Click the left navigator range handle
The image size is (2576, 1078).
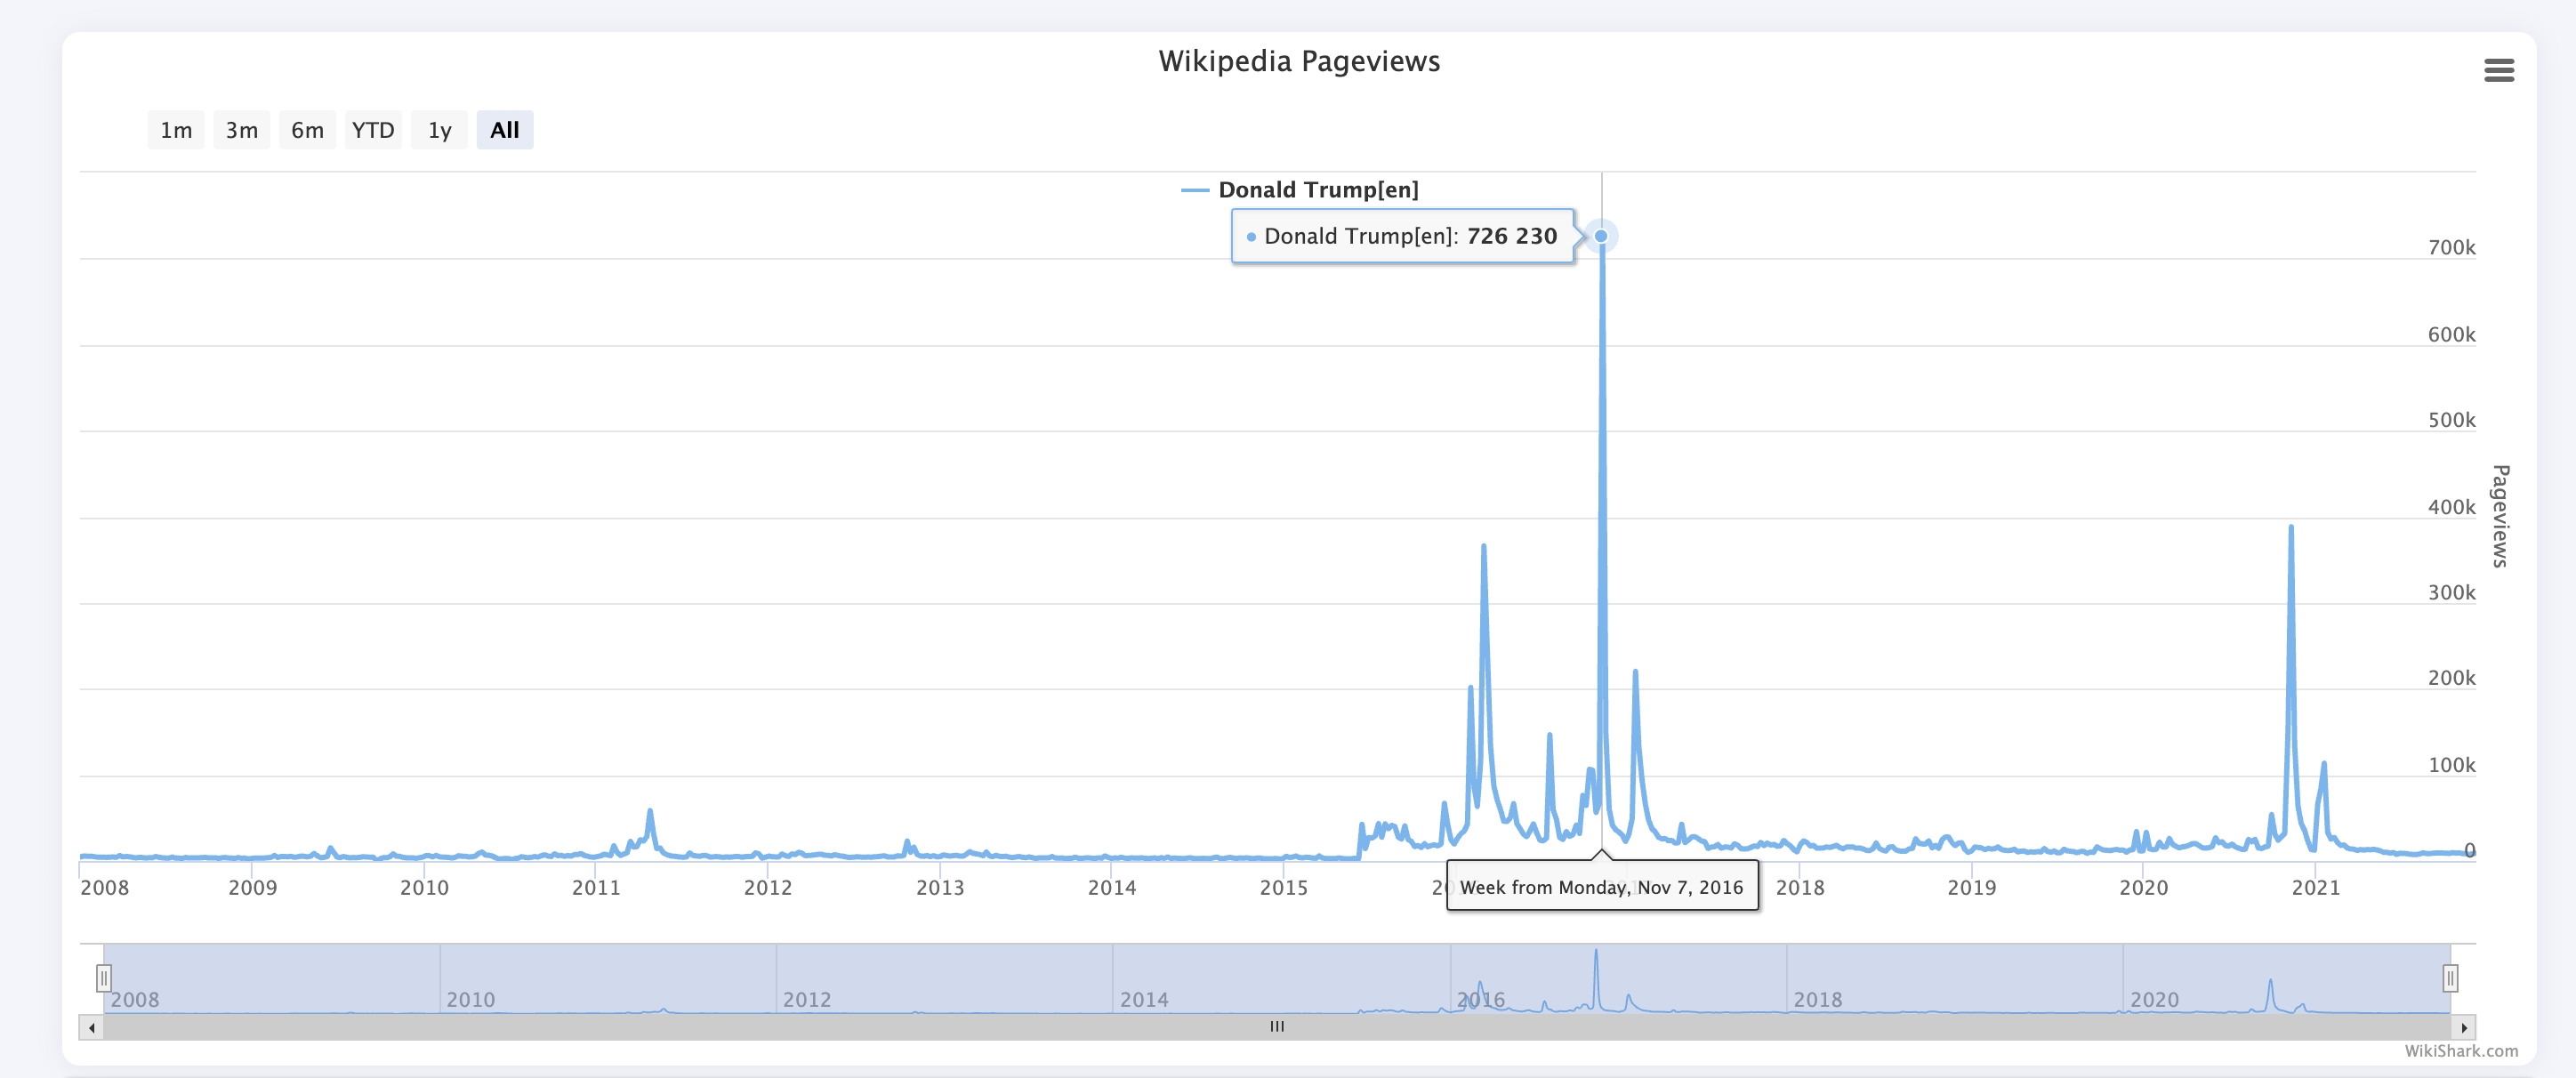(x=104, y=977)
